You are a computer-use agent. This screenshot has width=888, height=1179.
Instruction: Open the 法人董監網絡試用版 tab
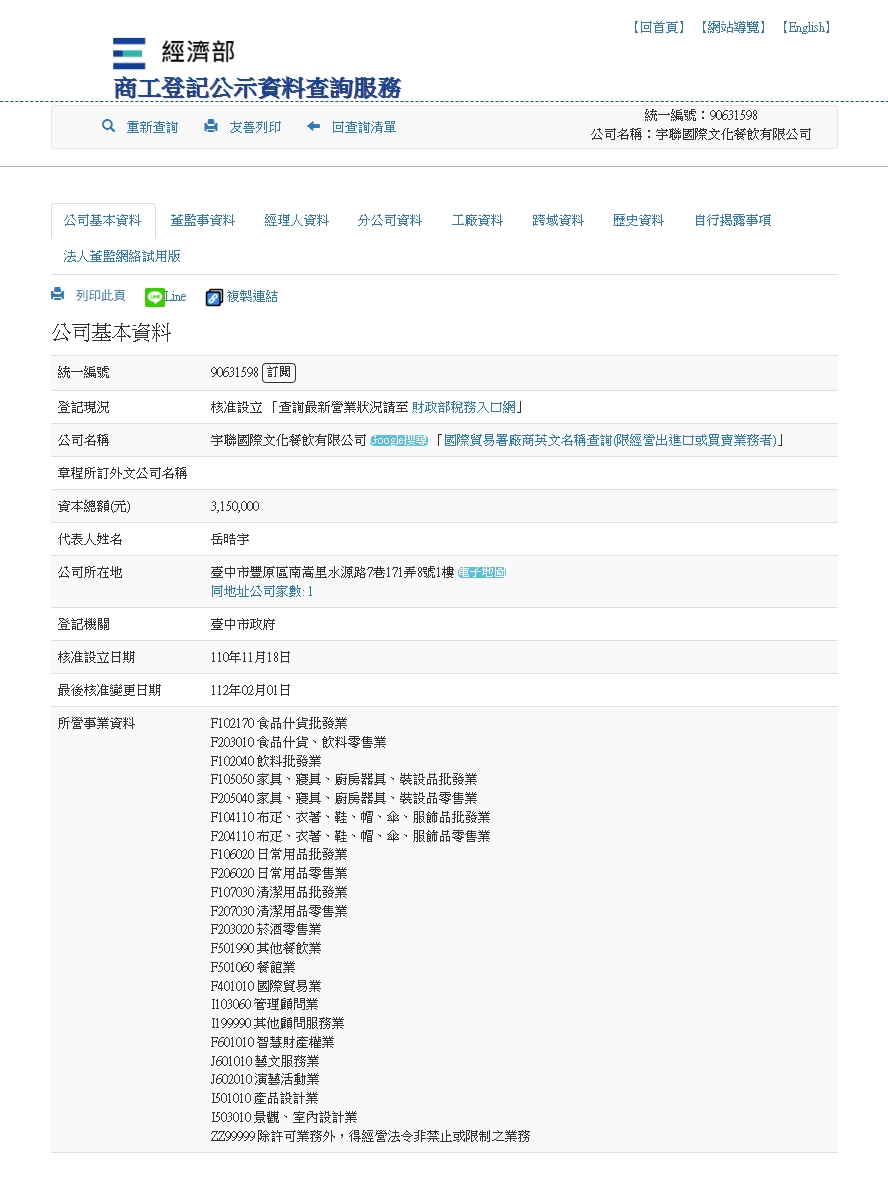[122, 257]
